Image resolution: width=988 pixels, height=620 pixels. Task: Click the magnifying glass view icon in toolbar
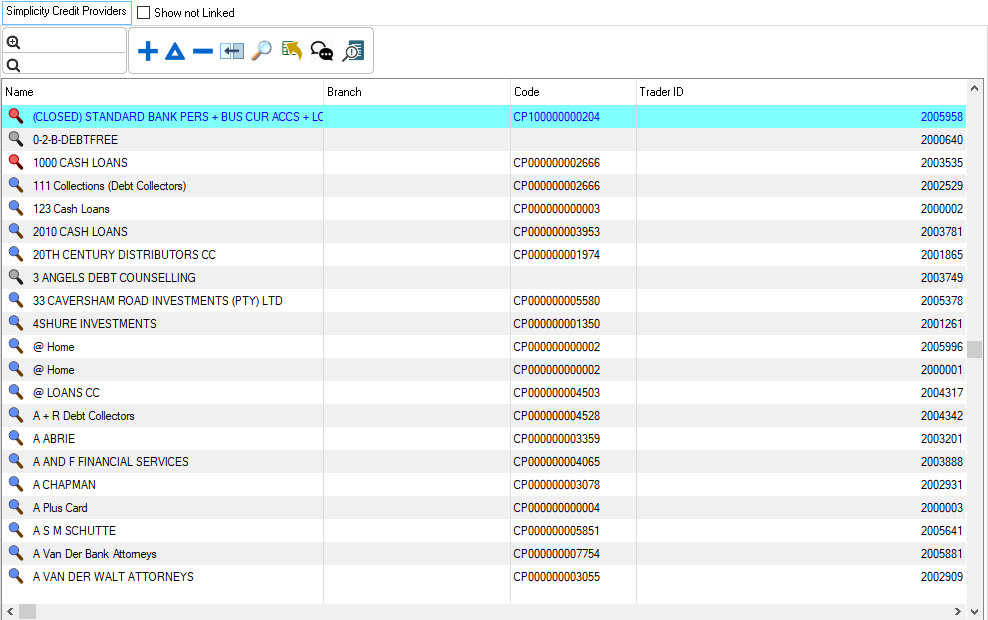point(261,51)
